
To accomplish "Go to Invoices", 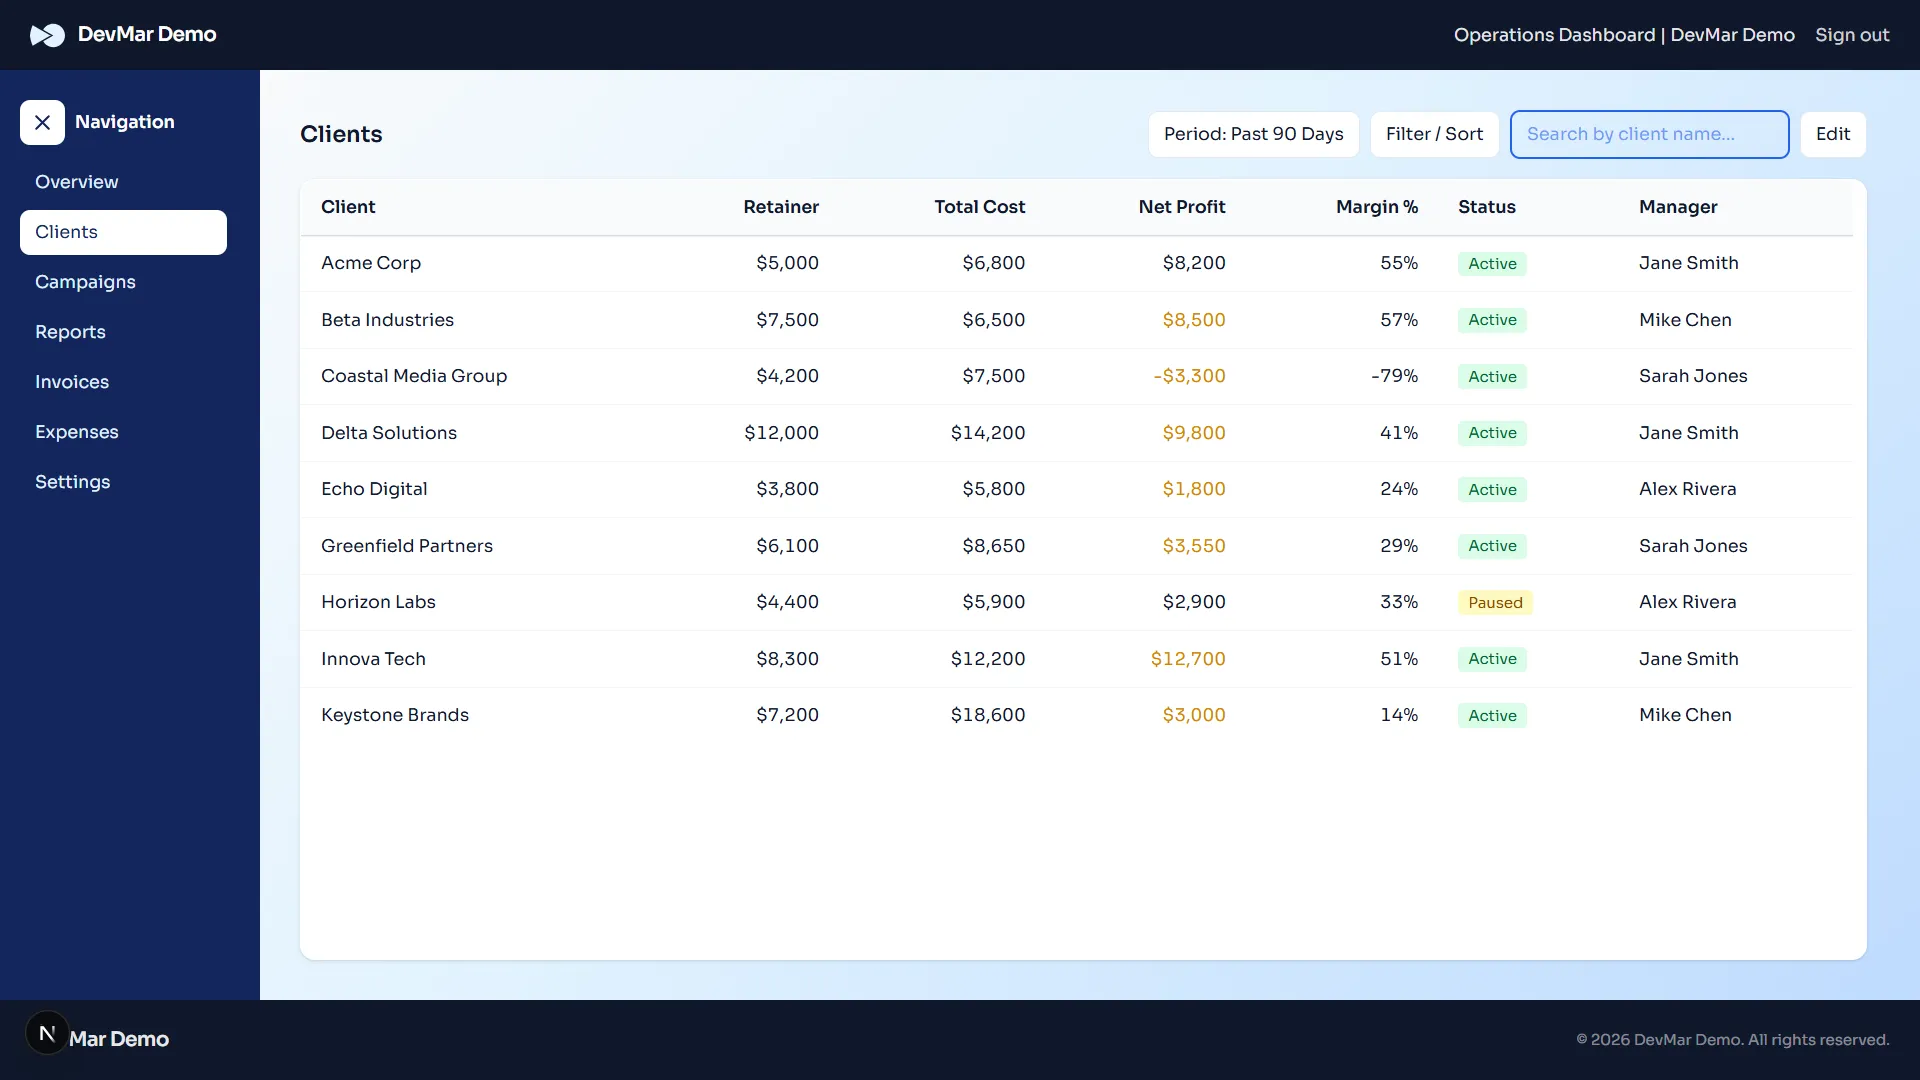I will click(x=71, y=382).
